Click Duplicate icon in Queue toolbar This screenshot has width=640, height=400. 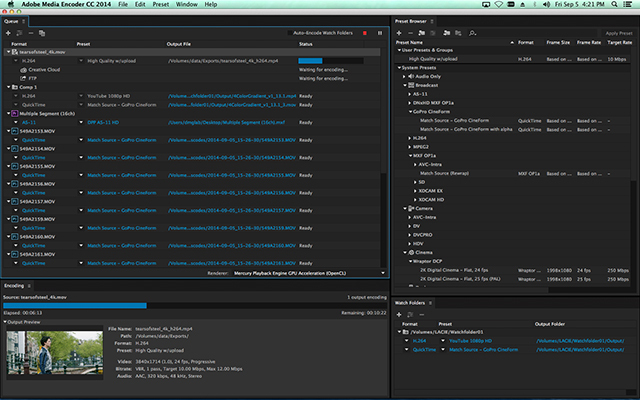[42, 32]
